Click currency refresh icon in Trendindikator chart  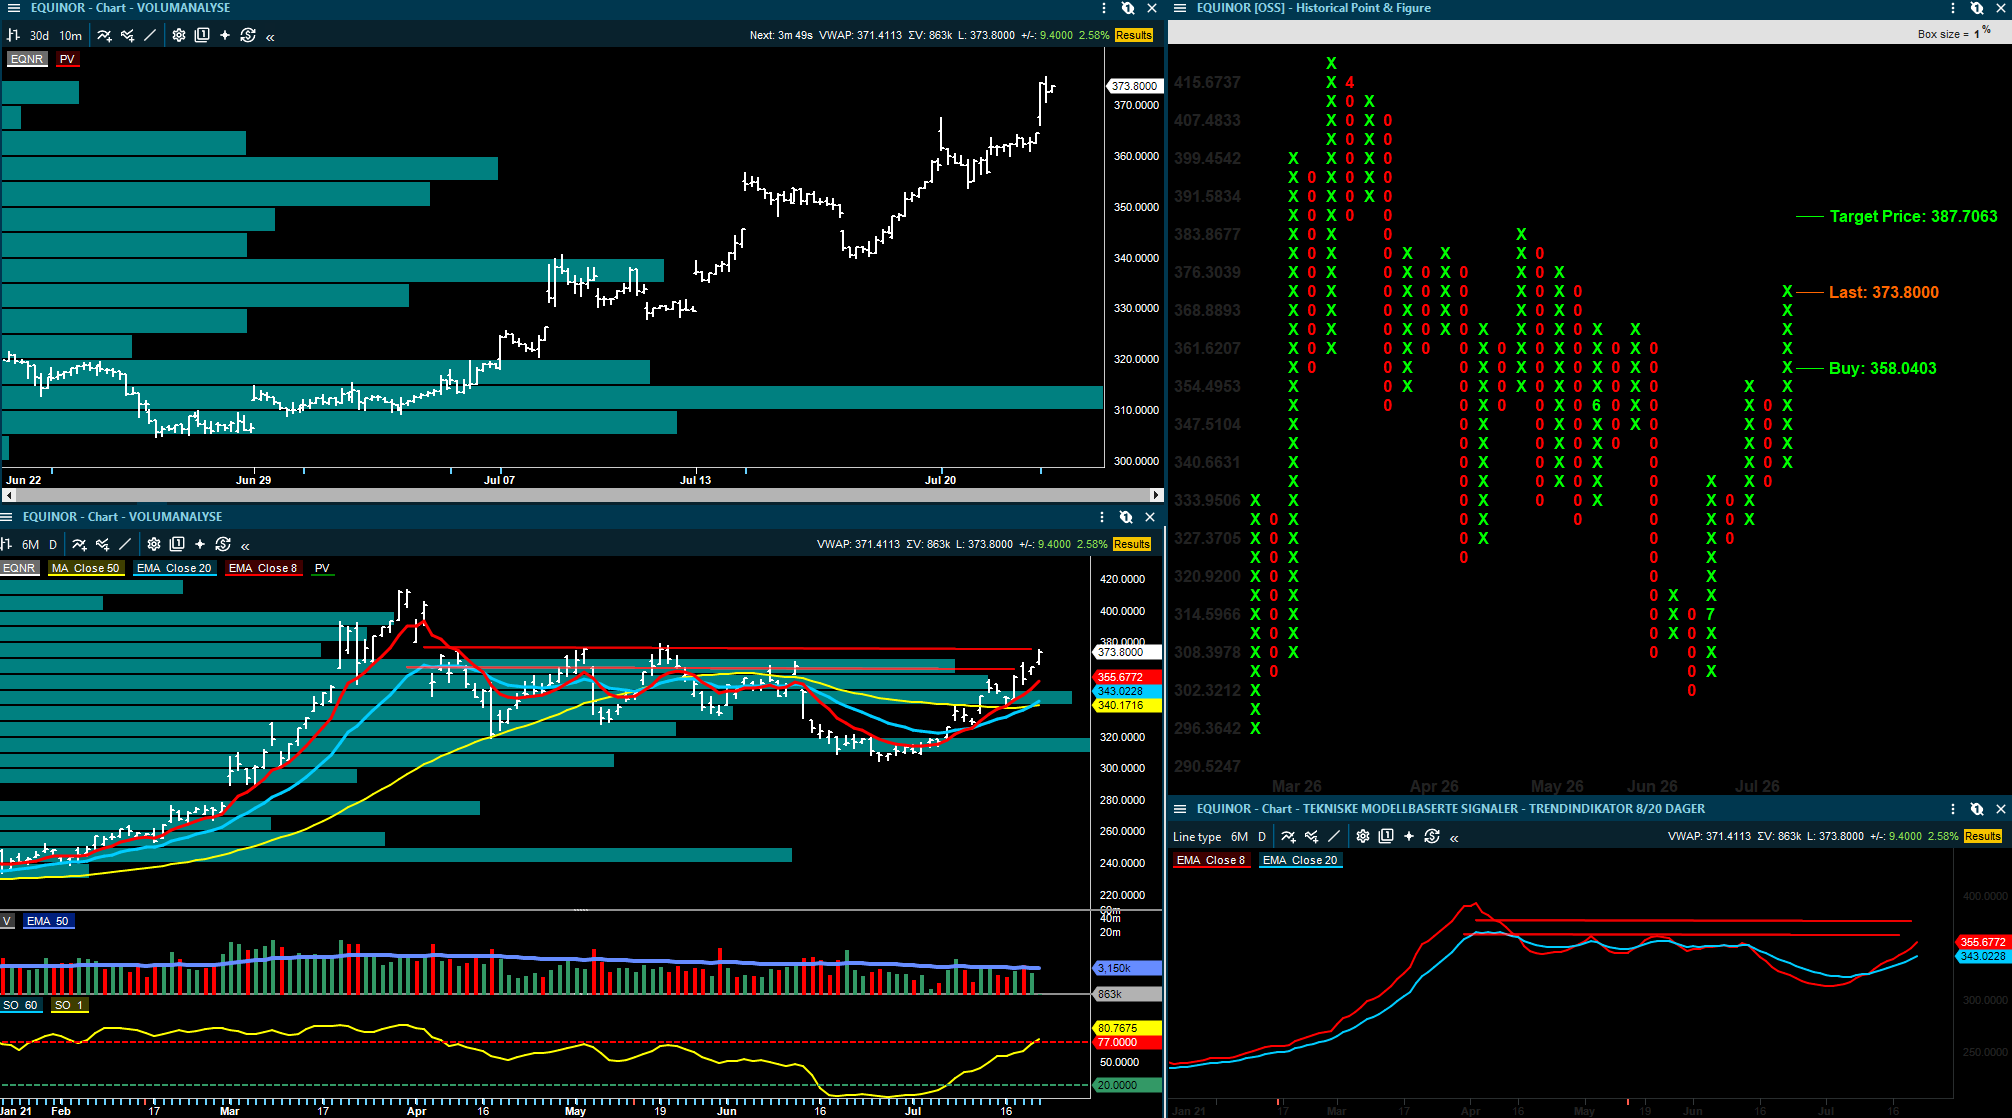point(1432,836)
